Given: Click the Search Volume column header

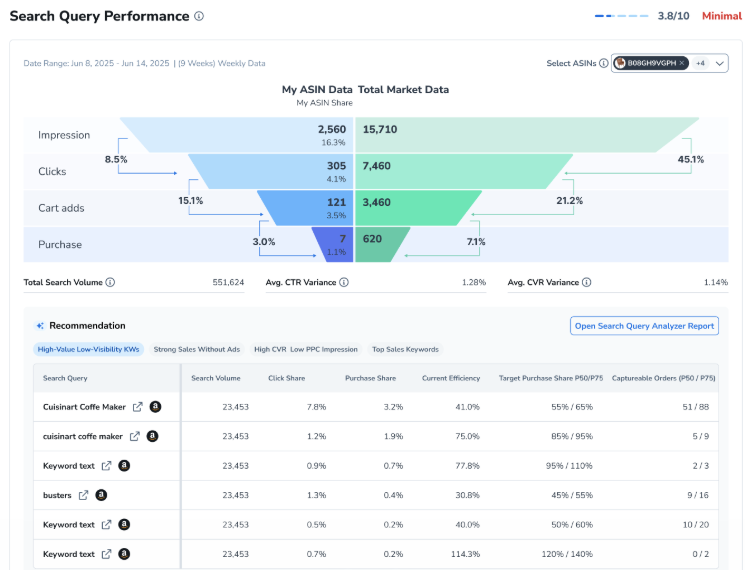Looking at the screenshot, I should click(215, 378).
